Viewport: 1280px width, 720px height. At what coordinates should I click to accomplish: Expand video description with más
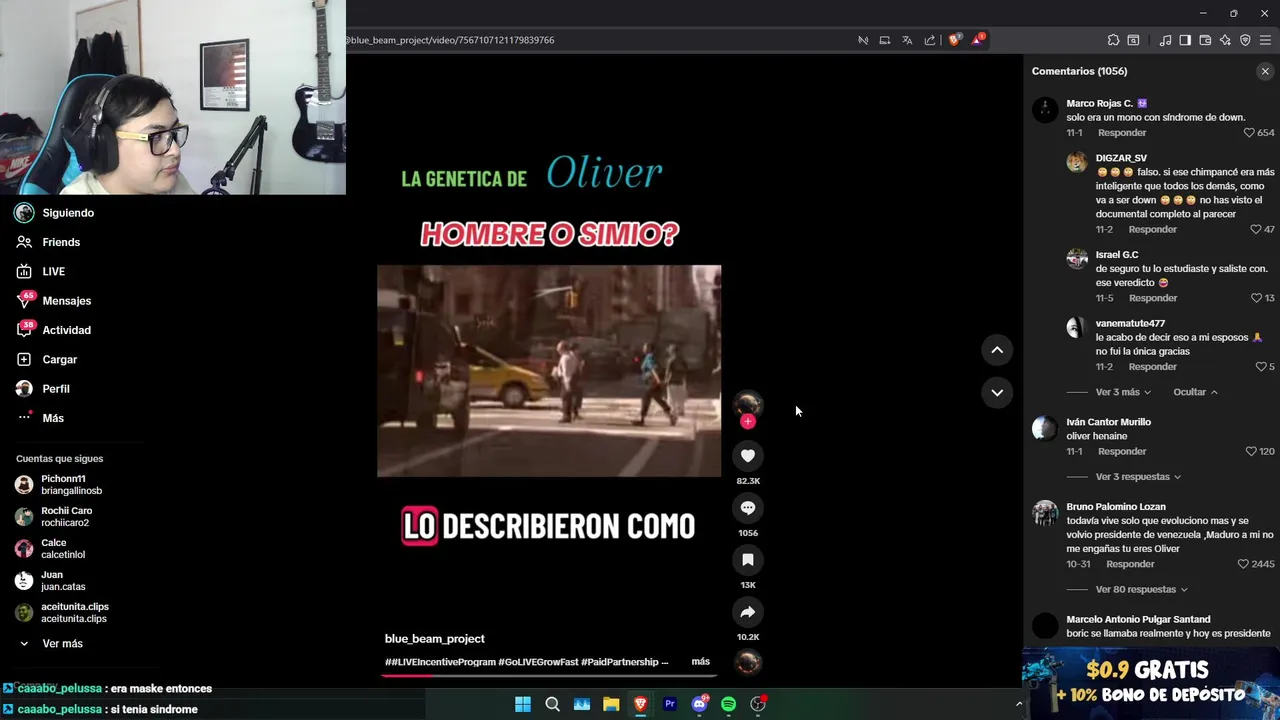pyautogui.click(x=700, y=662)
